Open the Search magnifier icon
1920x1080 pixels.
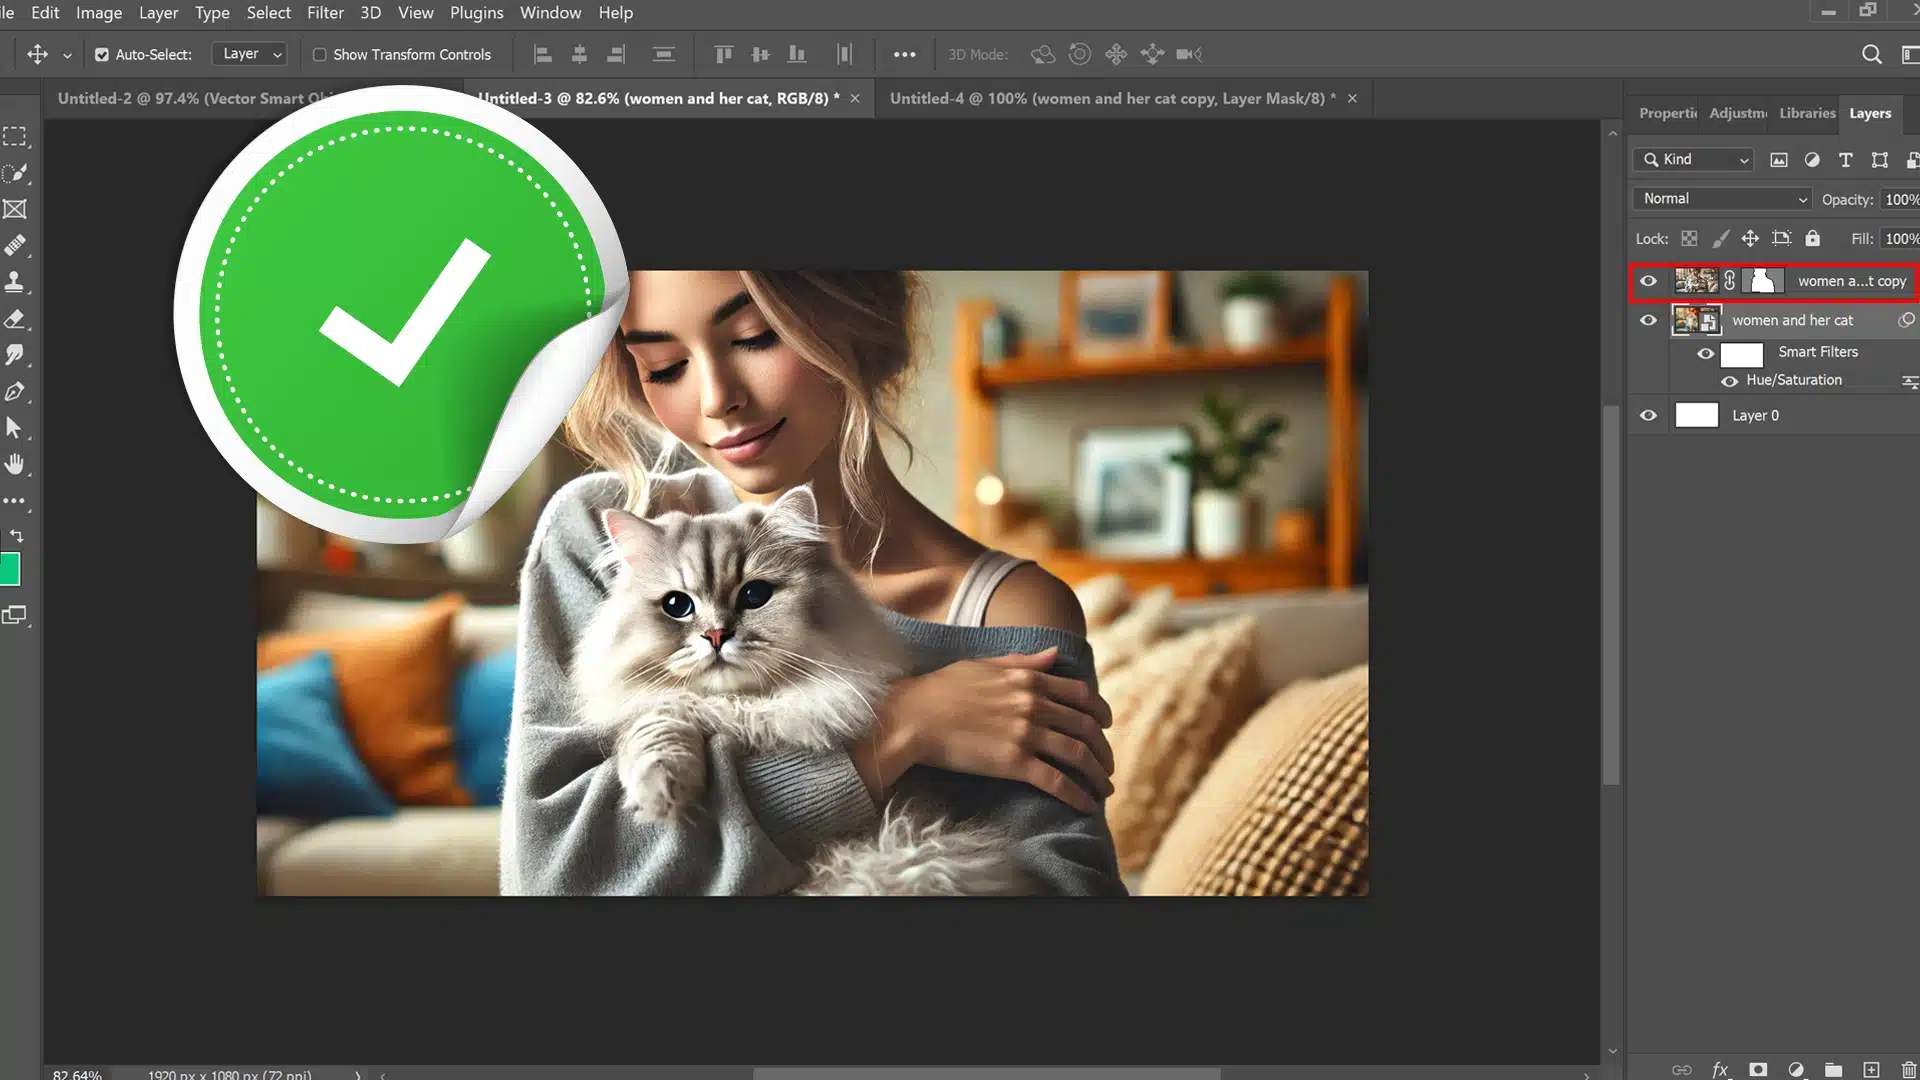point(1872,54)
